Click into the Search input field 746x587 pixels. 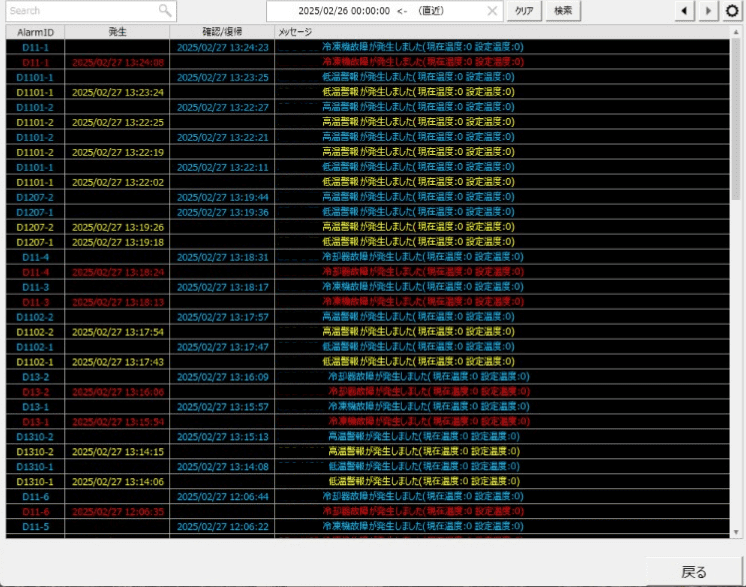tap(80, 11)
